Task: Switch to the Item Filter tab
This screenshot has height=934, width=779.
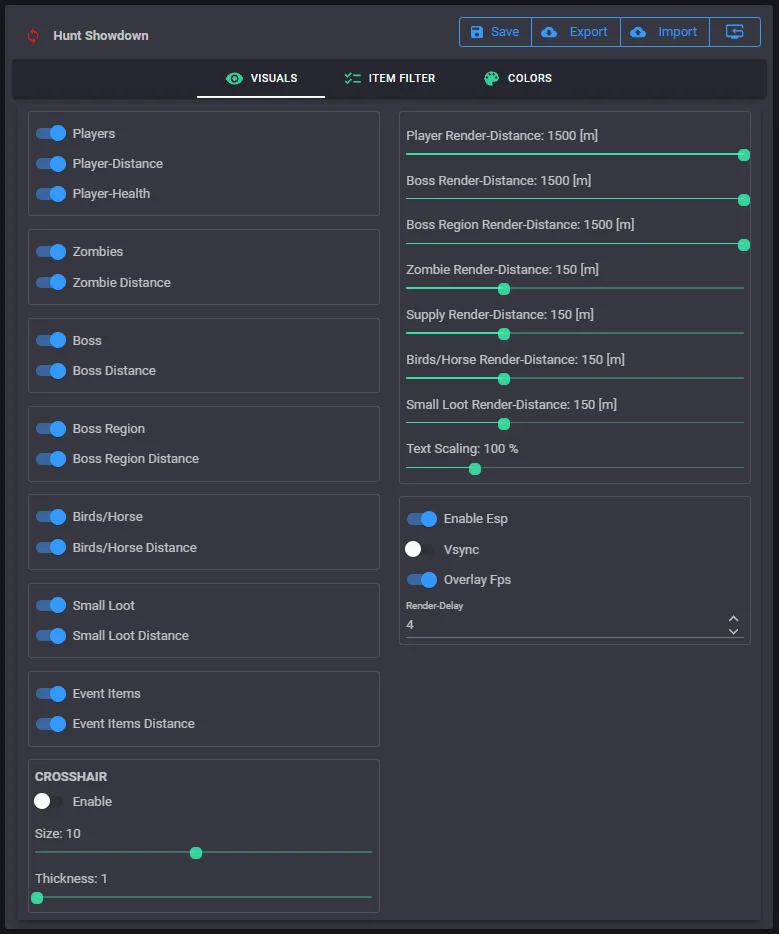Action: 389,78
